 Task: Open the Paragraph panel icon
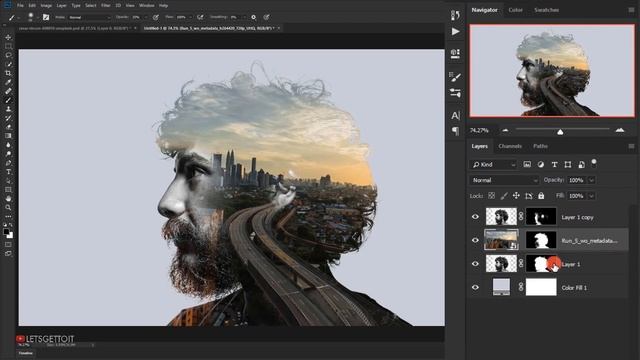tap(456, 131)
